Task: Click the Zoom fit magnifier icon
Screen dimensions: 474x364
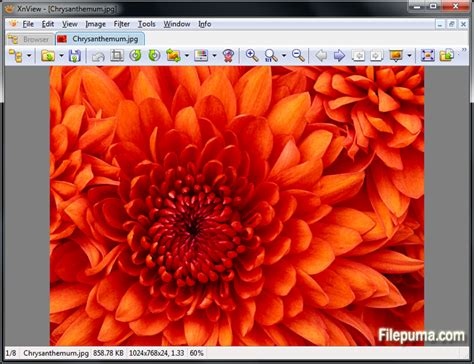Action: pos(271,55)
